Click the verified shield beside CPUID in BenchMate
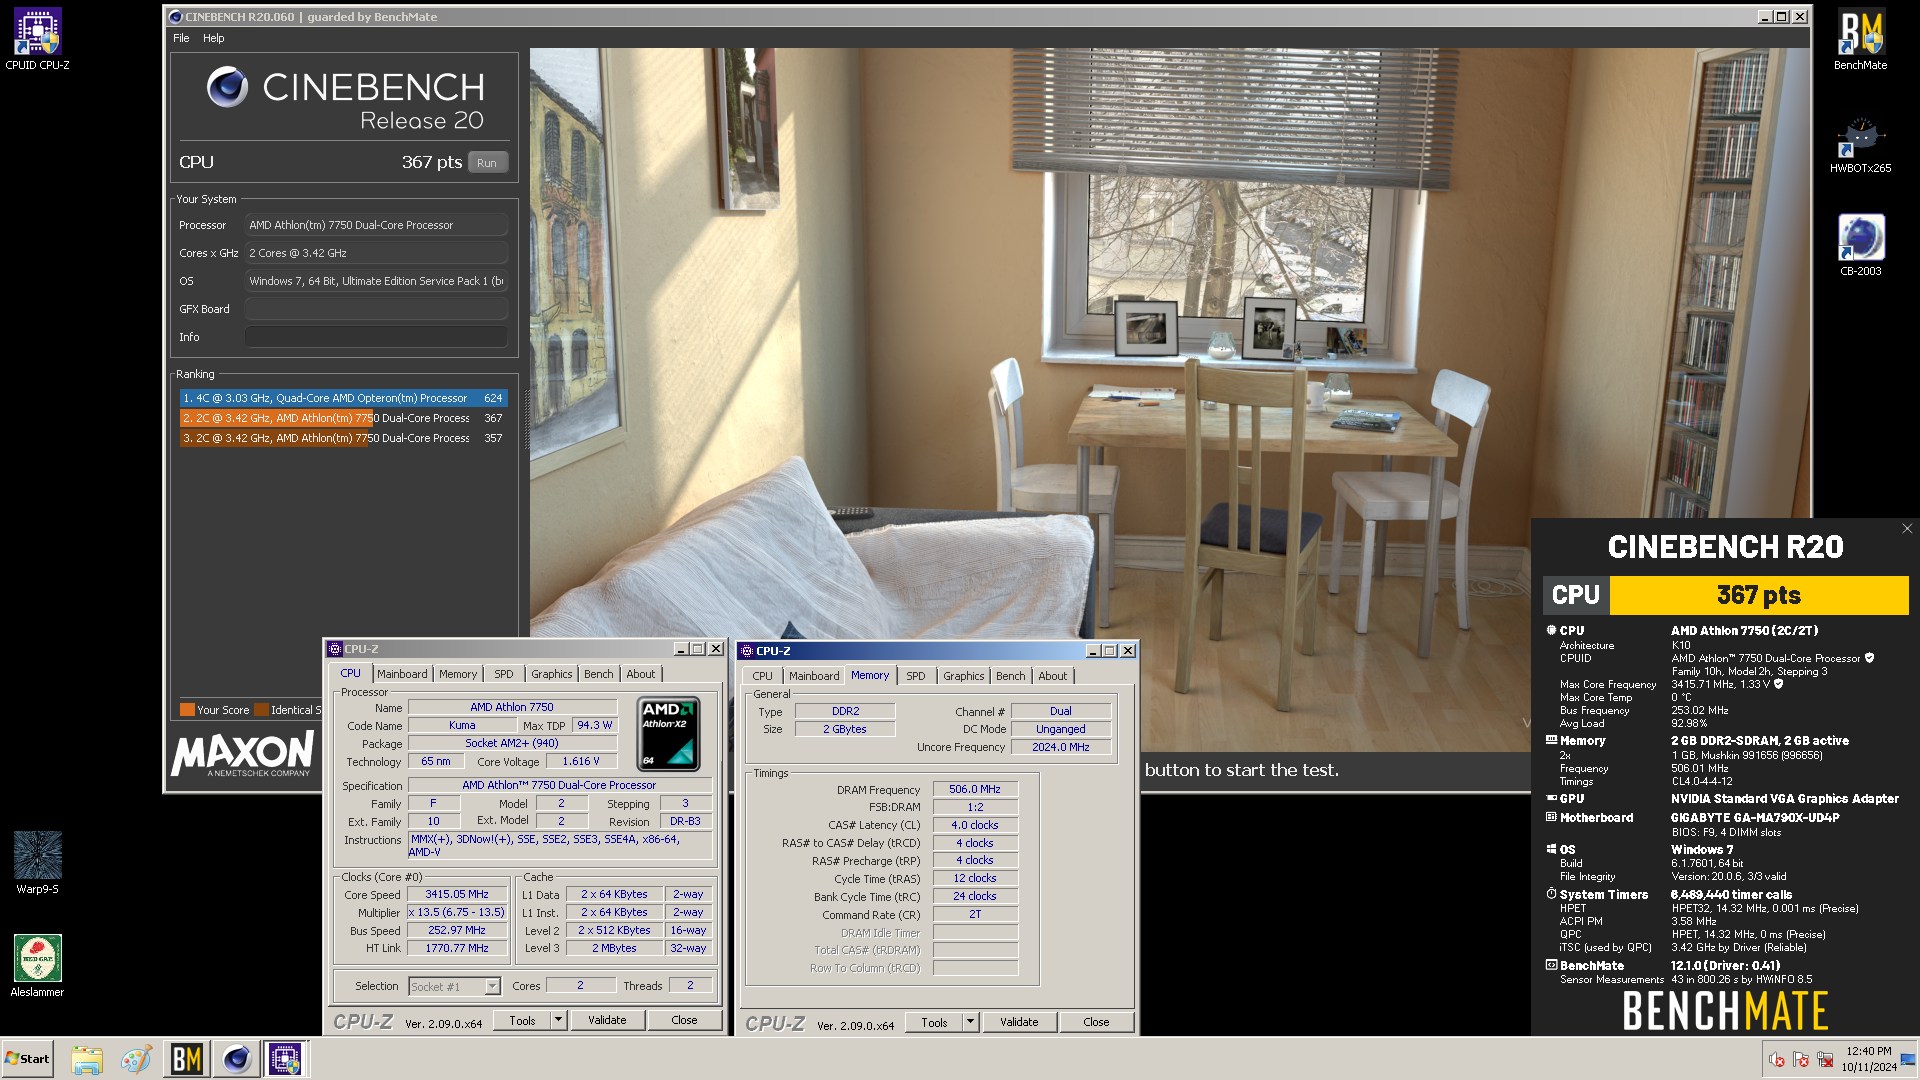The width and height of the screenshot is (1920, 1080). [1869, 658]
